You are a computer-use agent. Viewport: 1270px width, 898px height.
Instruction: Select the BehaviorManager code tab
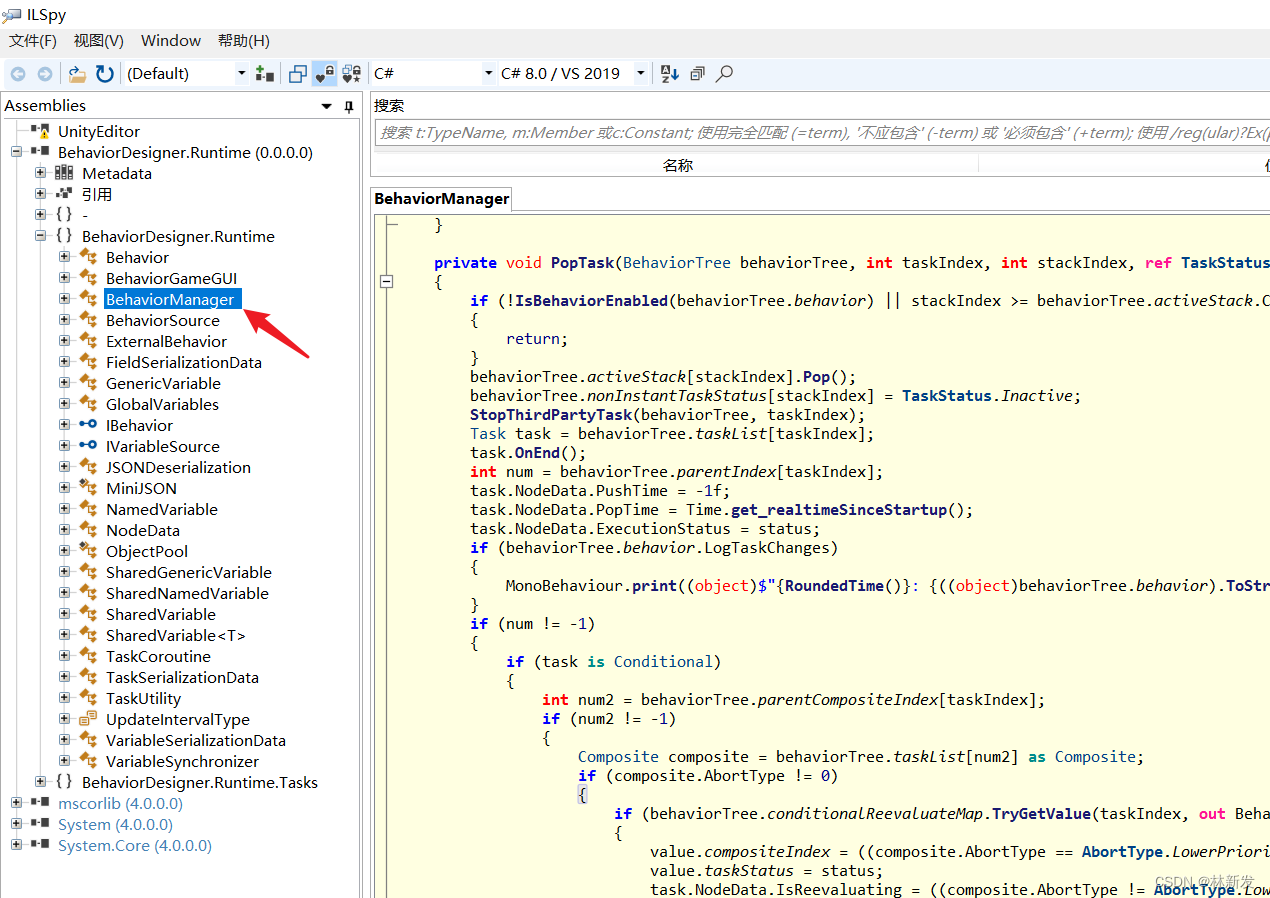442,199
